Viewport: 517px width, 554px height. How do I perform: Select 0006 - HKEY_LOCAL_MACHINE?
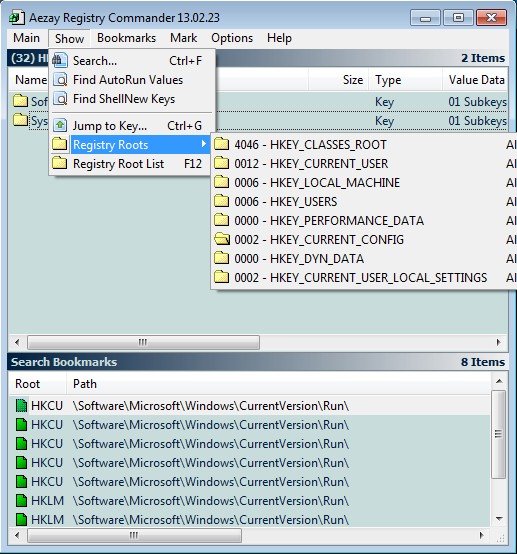click(x=364, y=183)
